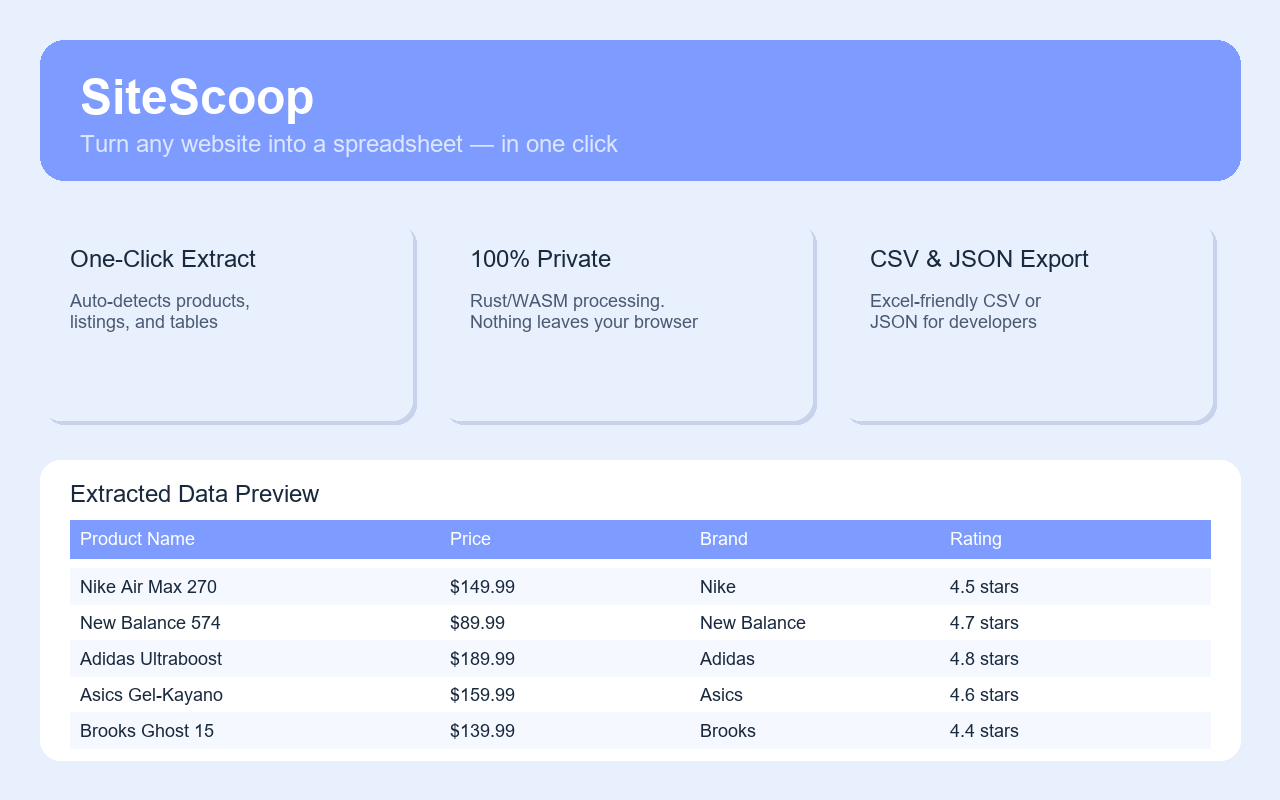
Task: Select the Rating column header
Action: coord(975,539)
